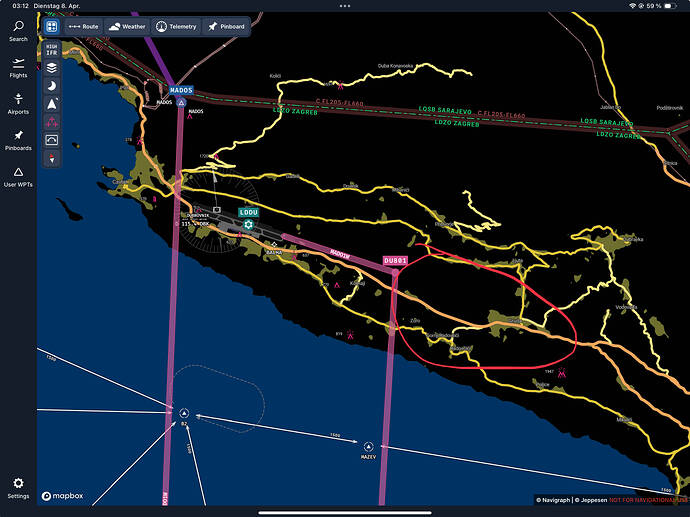Screen dimensions: 690x517
Task: Click the Navigraph Jeppesen copyright text
Action: [x=571, y=500]
